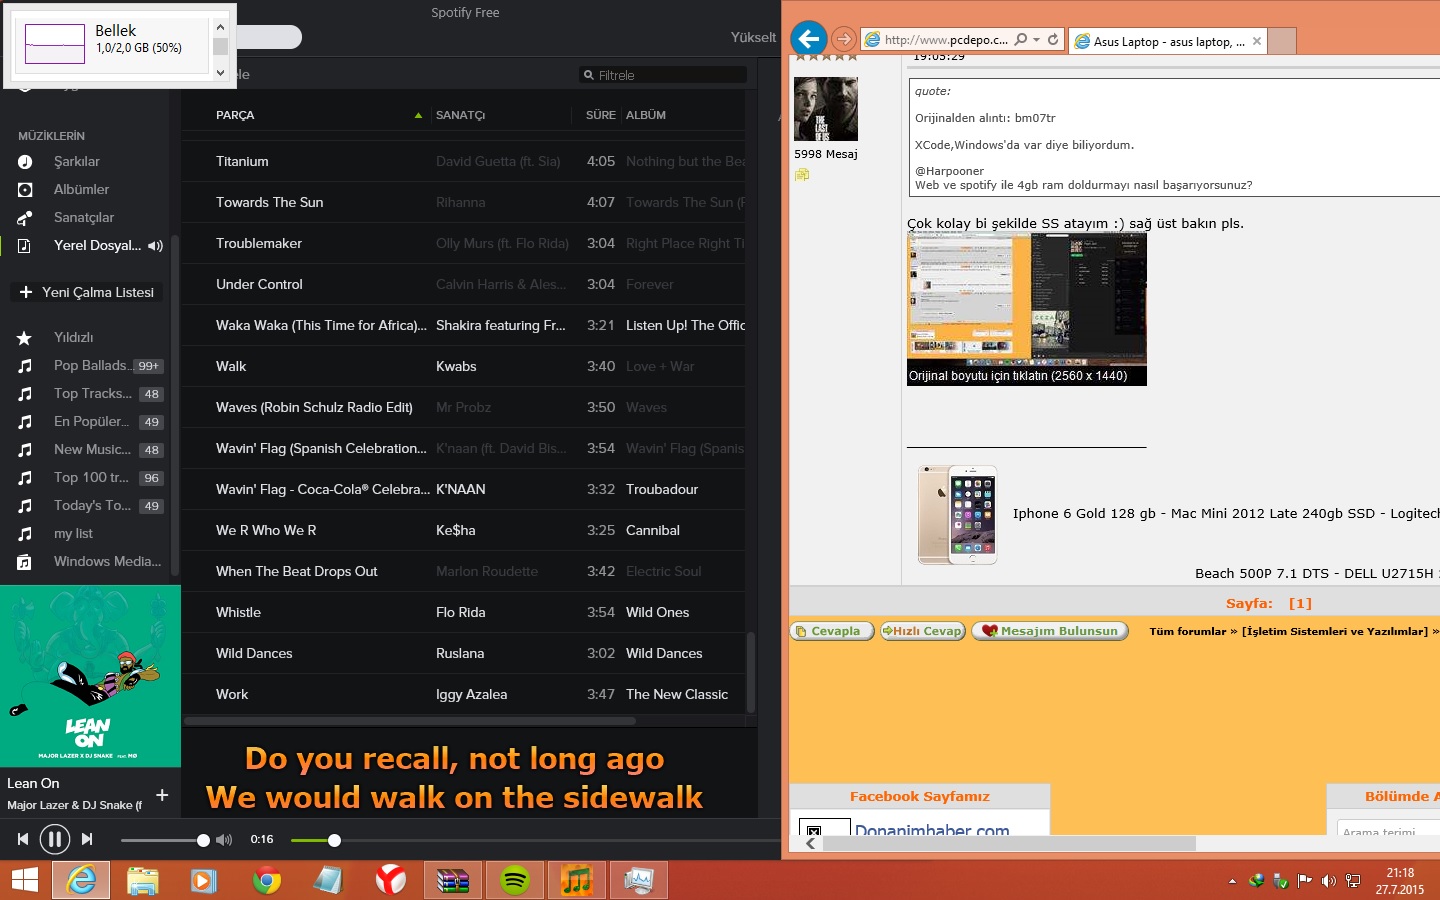The width and height of the screenshot is (1440, 900).
Task: Open Google Chrome from the taskbar
Action: (x=266, y=880)
